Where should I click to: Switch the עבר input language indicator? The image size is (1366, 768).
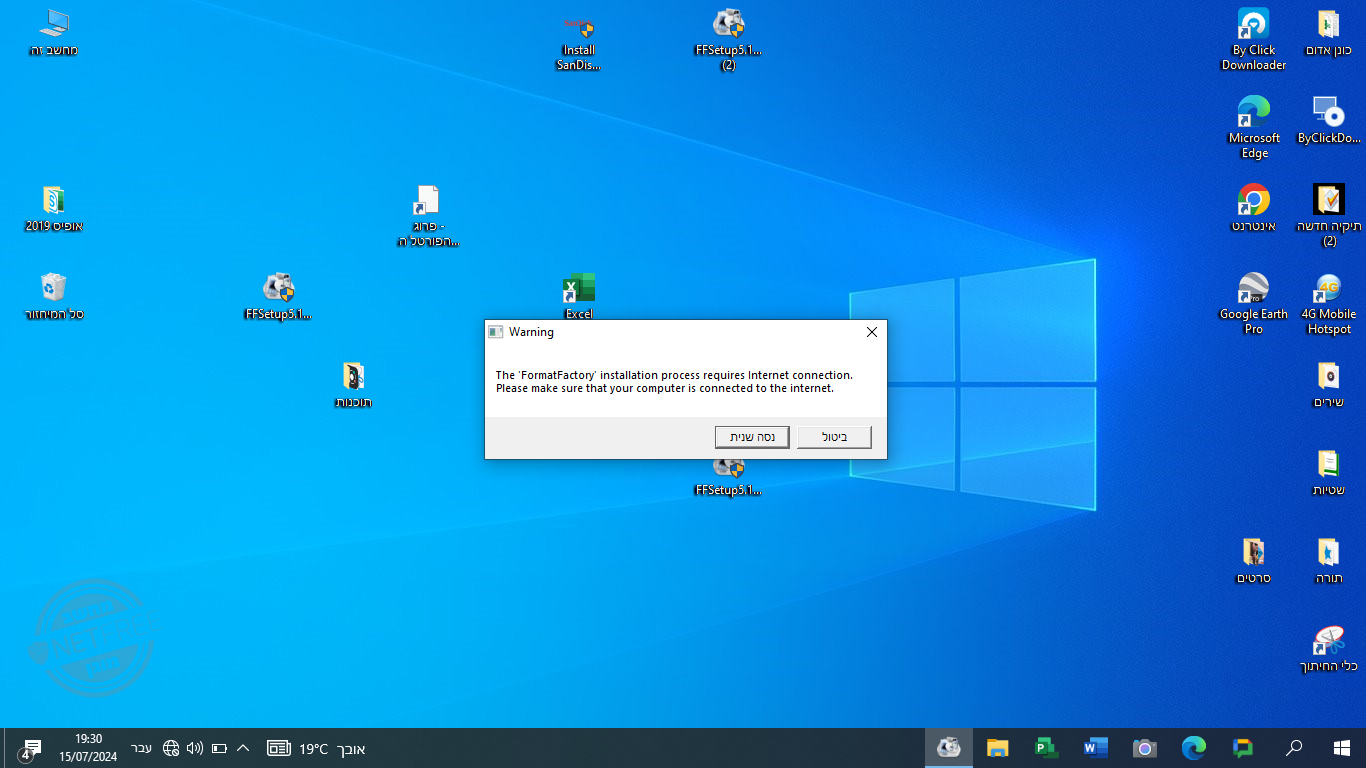click(142, 748)
